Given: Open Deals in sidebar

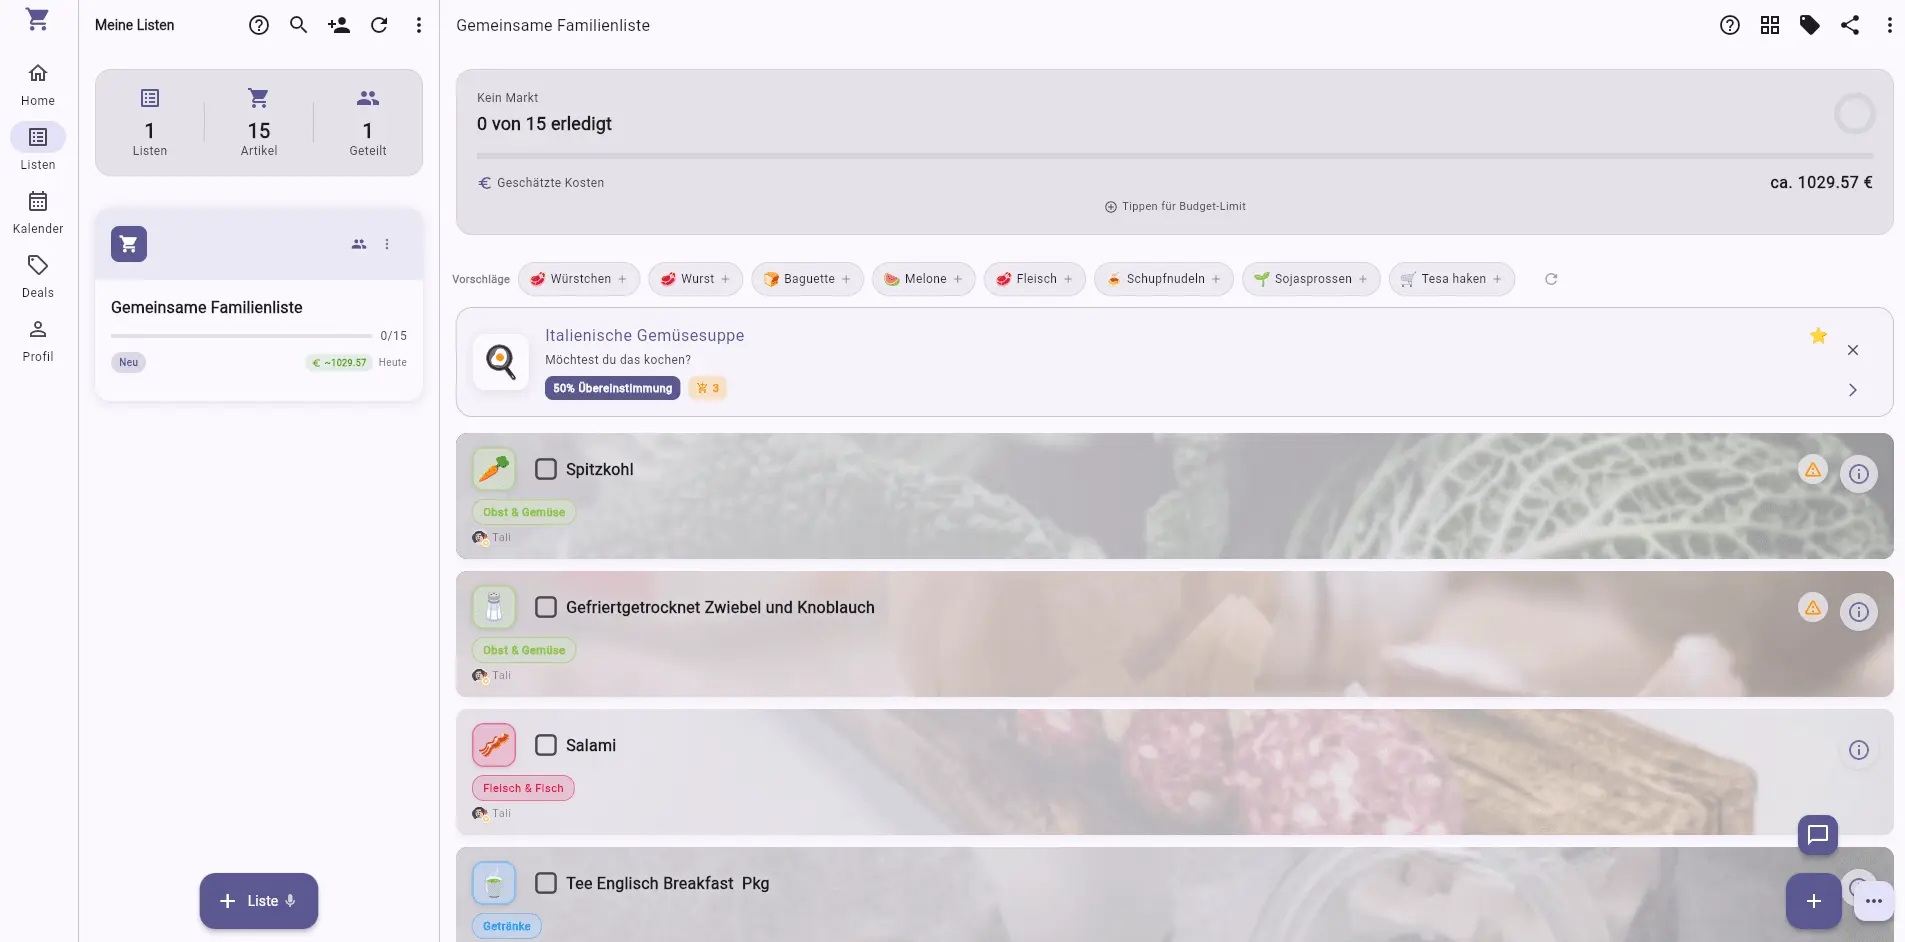Looking at the screenshot, I should tap(38, 276).
